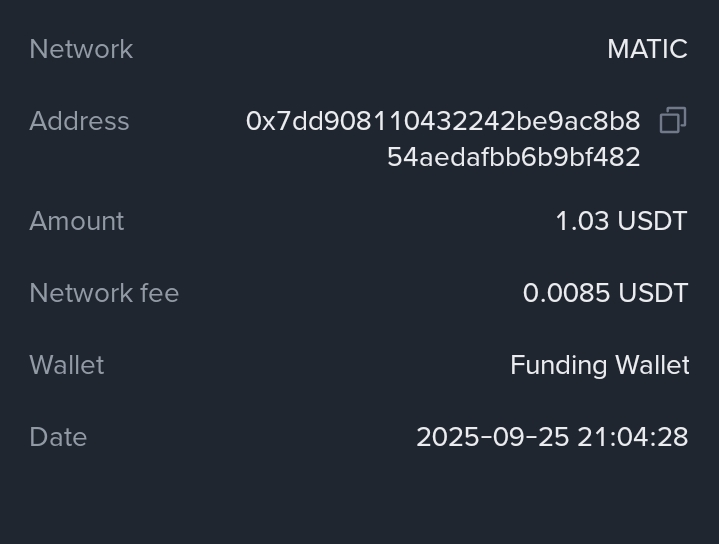Click the MATIC network value
The image size is (719, 544).
647,49
